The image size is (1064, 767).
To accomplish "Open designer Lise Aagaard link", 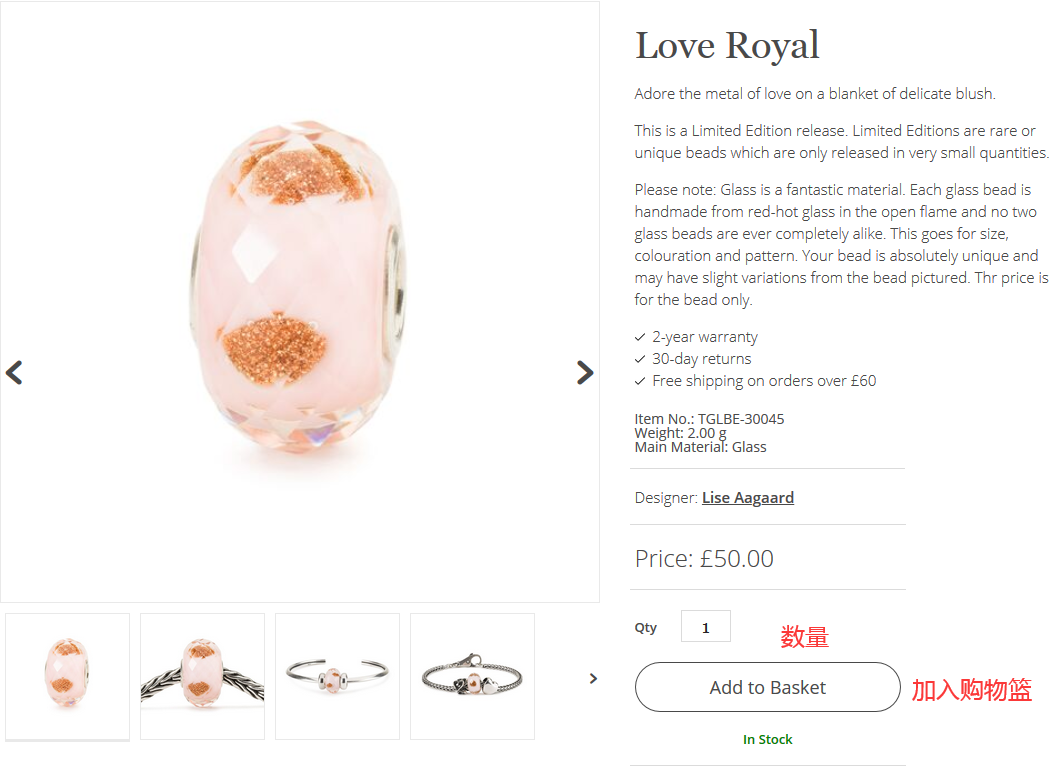I will (x=748, y=497).
